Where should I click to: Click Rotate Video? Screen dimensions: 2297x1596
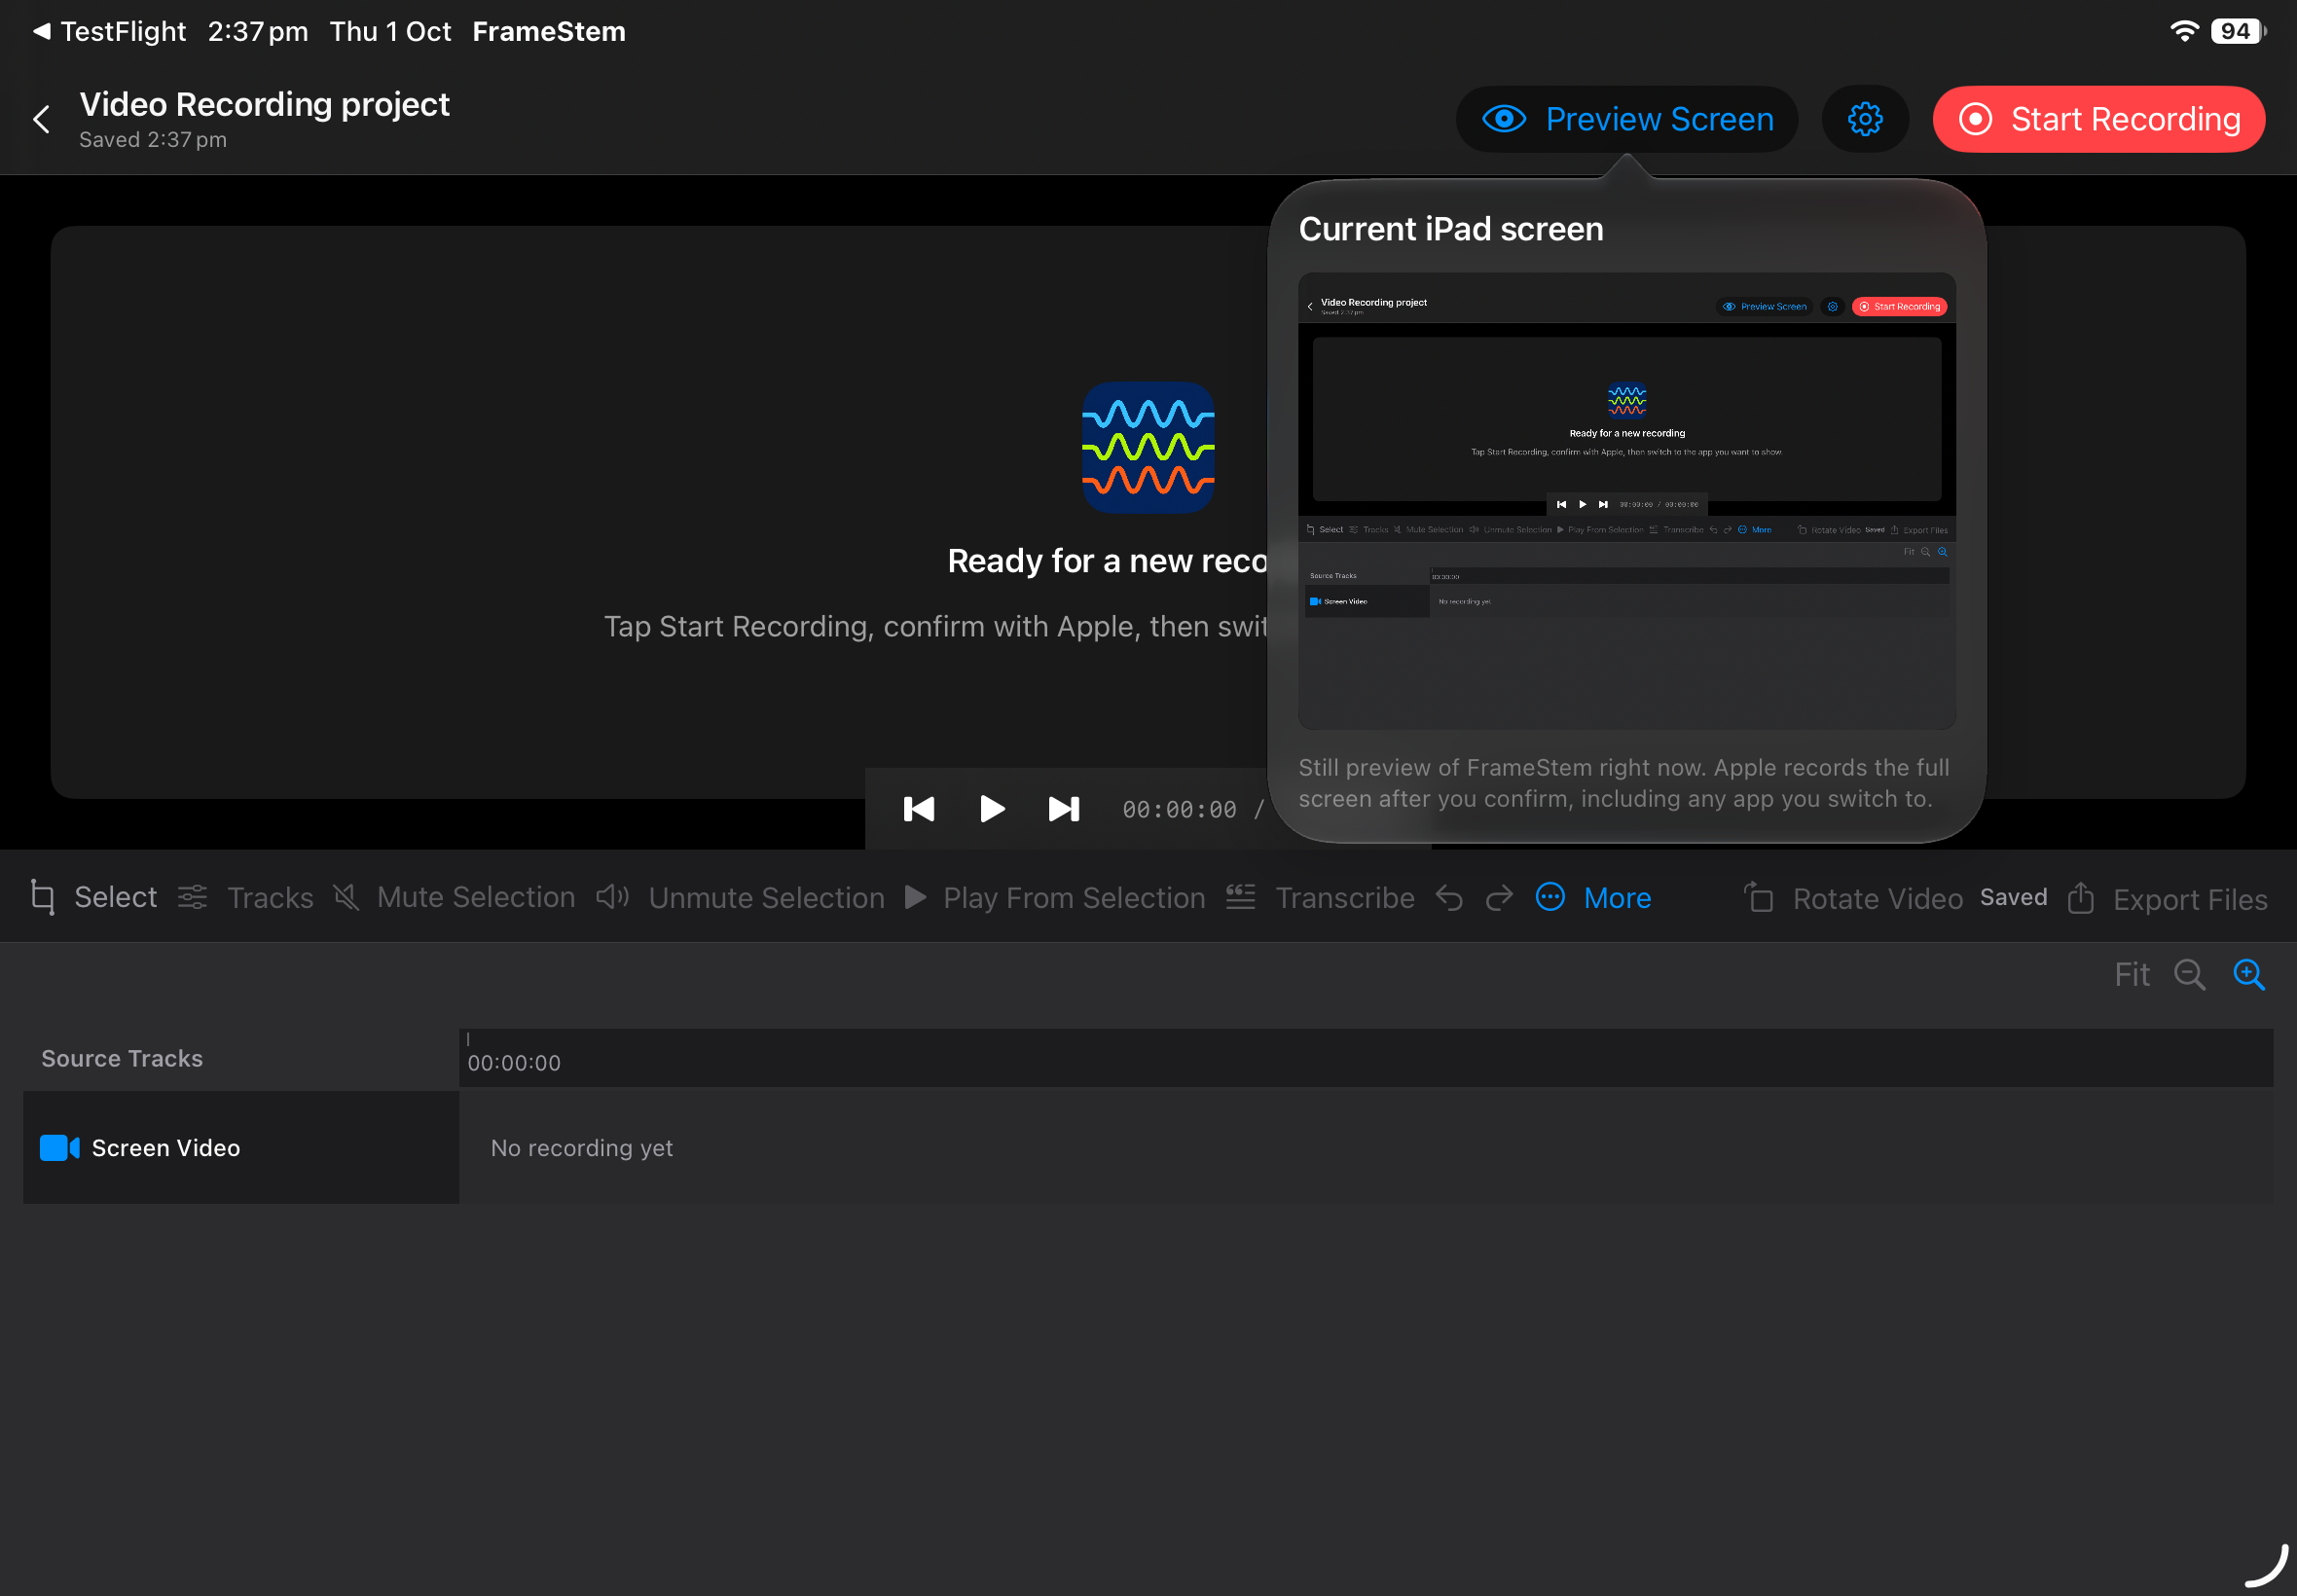(1853, 898)
